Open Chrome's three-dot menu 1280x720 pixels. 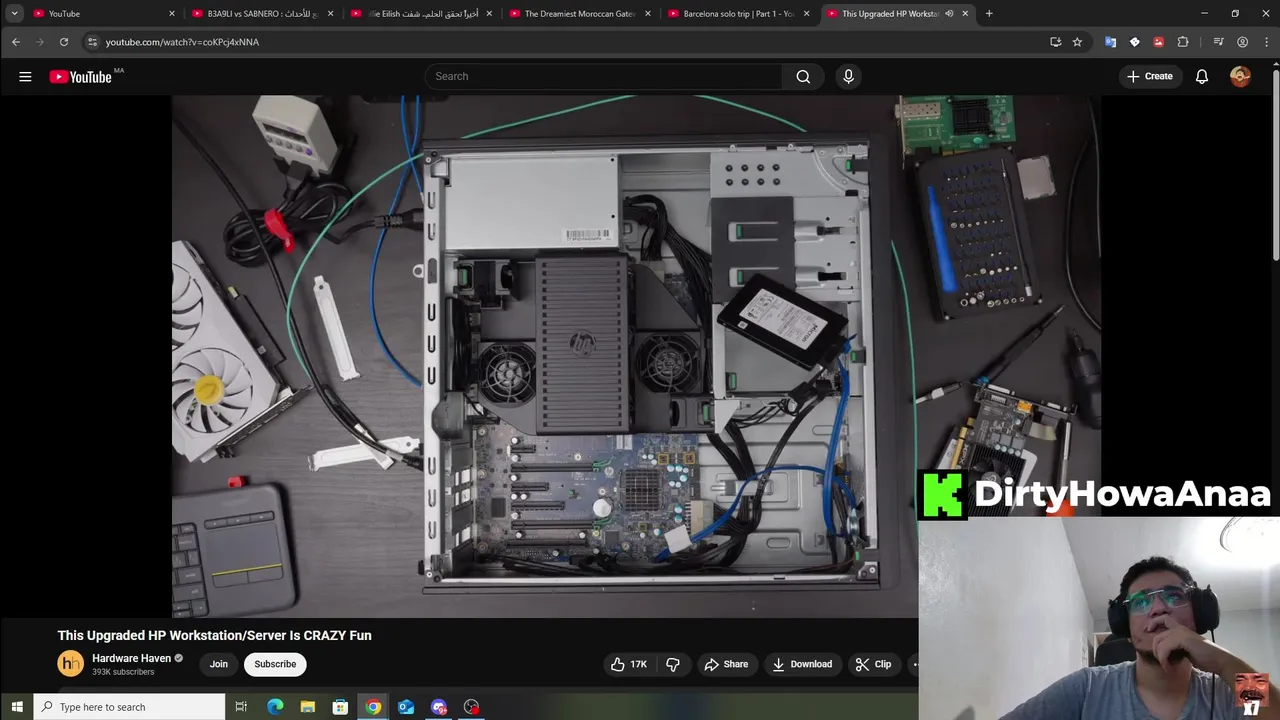tap(1266, 42)
